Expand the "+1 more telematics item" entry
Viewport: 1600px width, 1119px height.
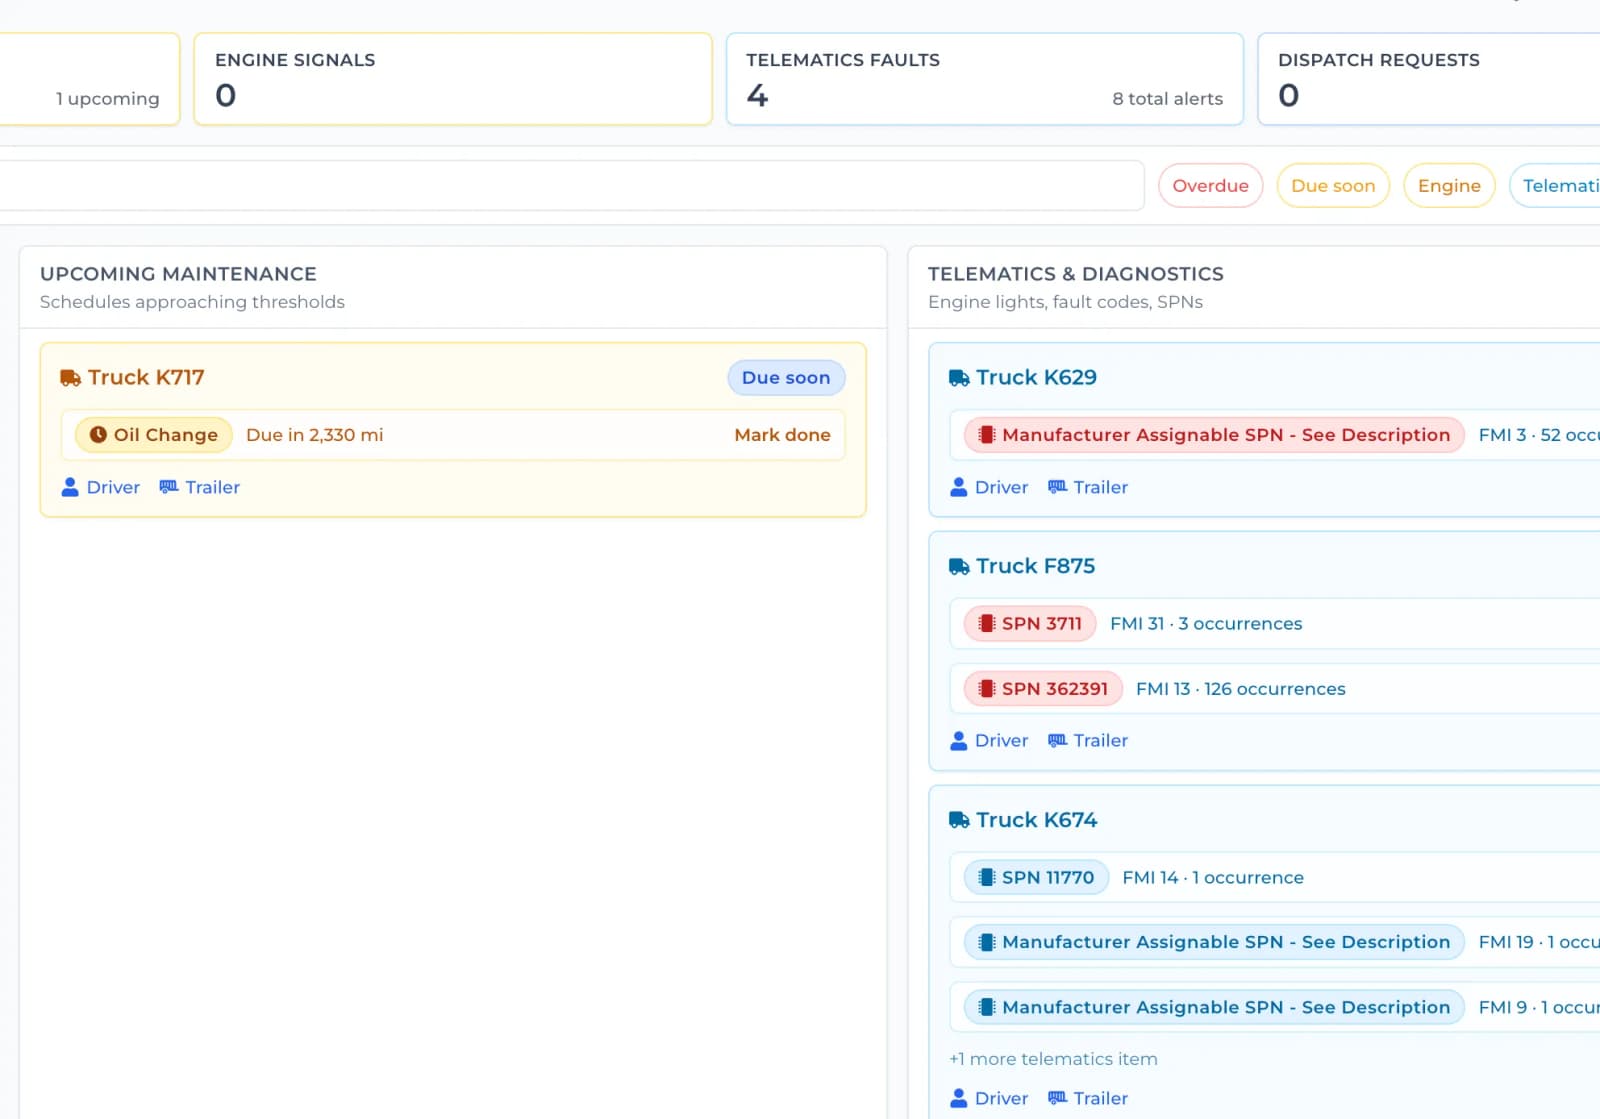click(x=1053, y=1058)
